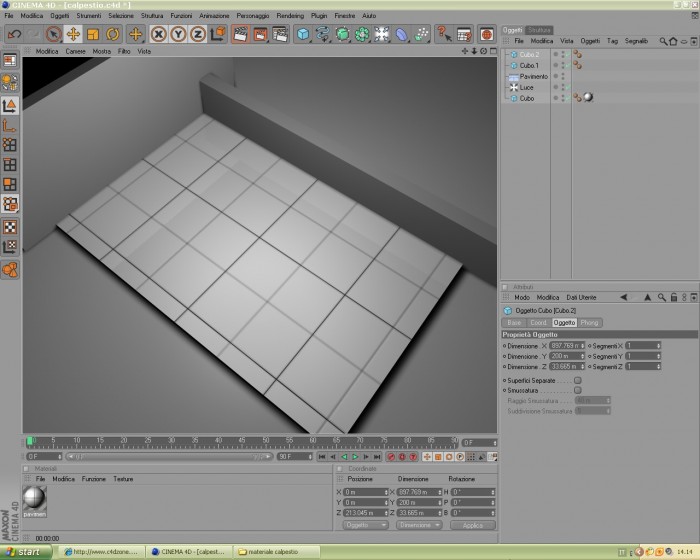Open the Oggetto dropdown in Coordinate panel
700x560 pixels.
coord(365,525)
